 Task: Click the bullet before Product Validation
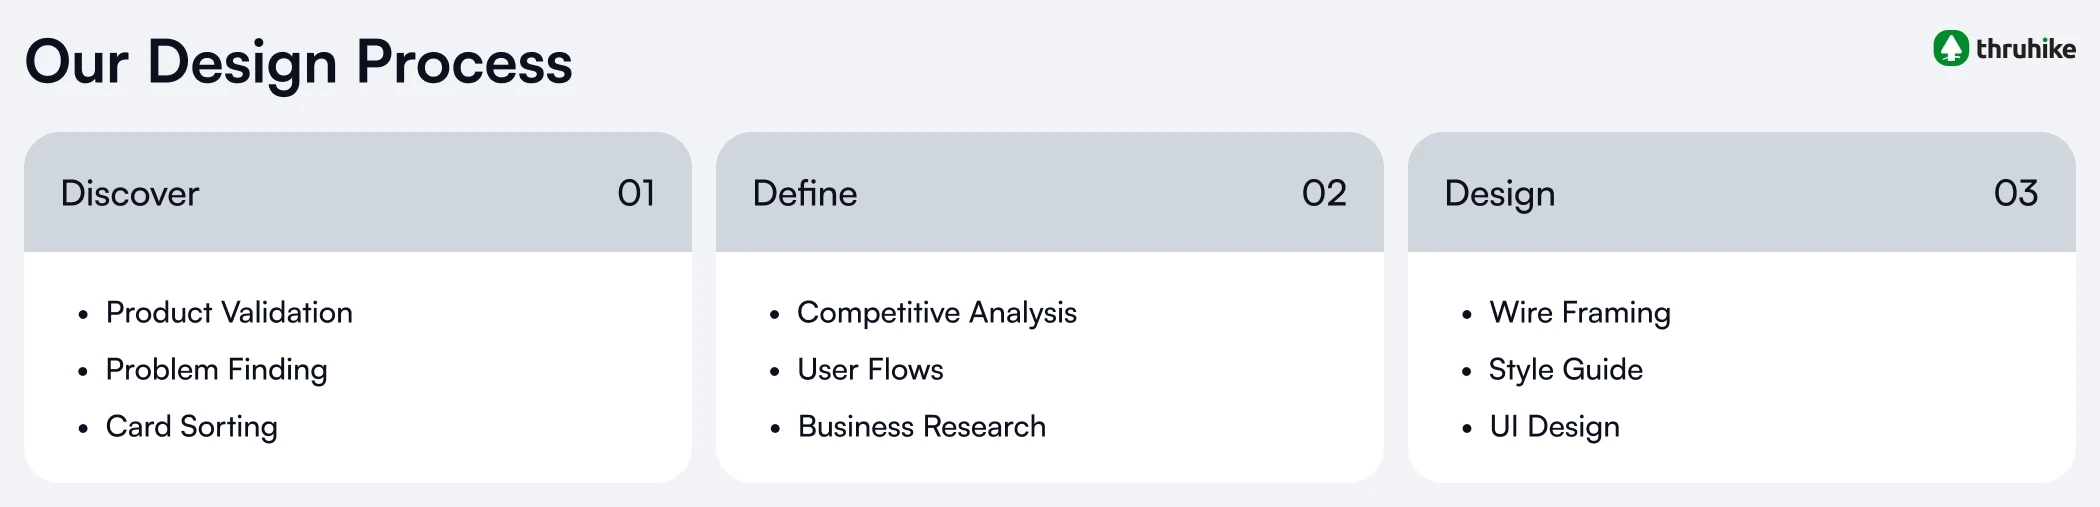[83, 315]
